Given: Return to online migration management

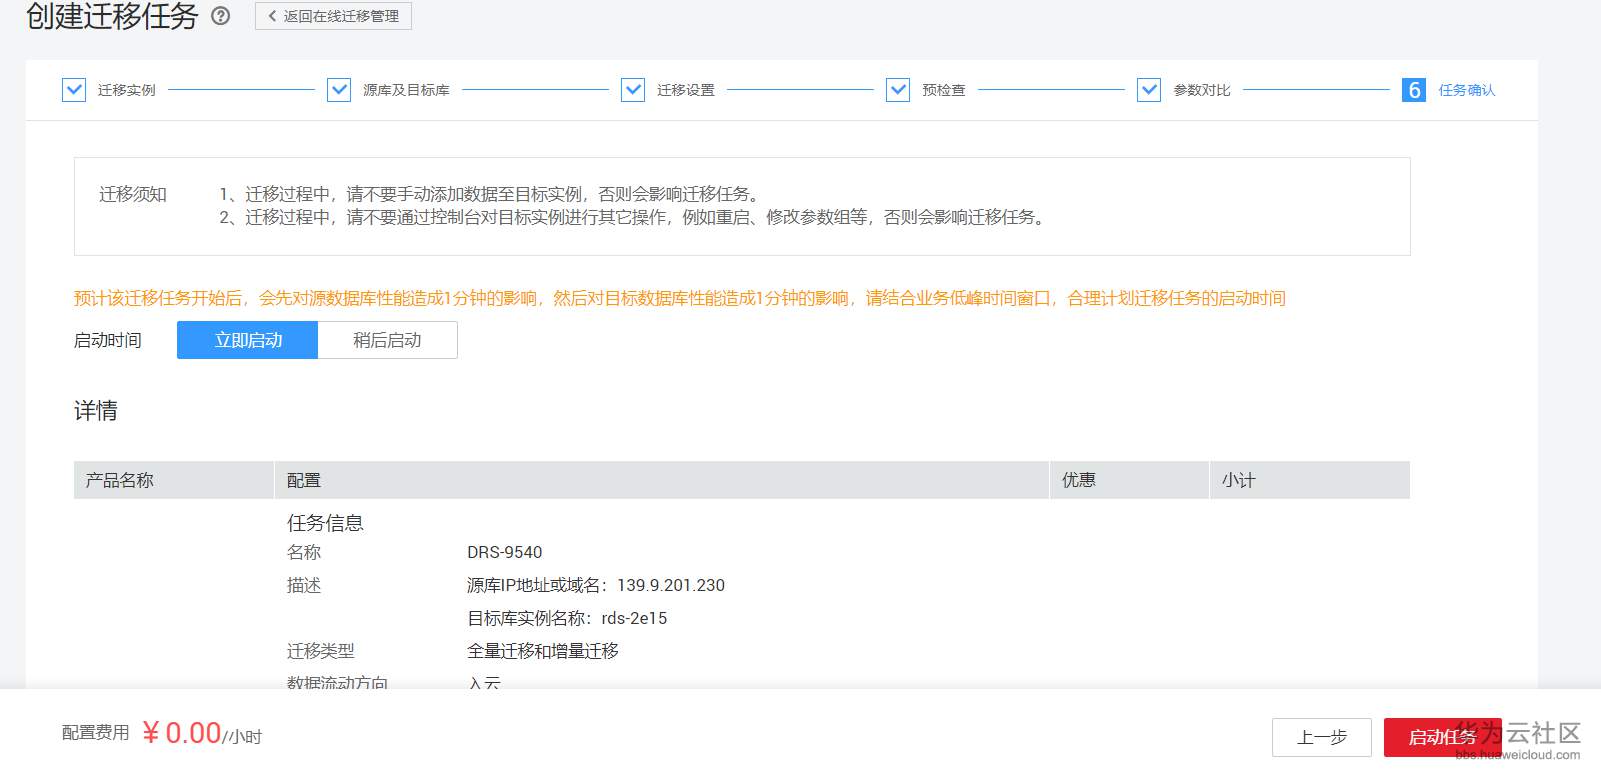Looking at the screenshot, I should (333, 16).
